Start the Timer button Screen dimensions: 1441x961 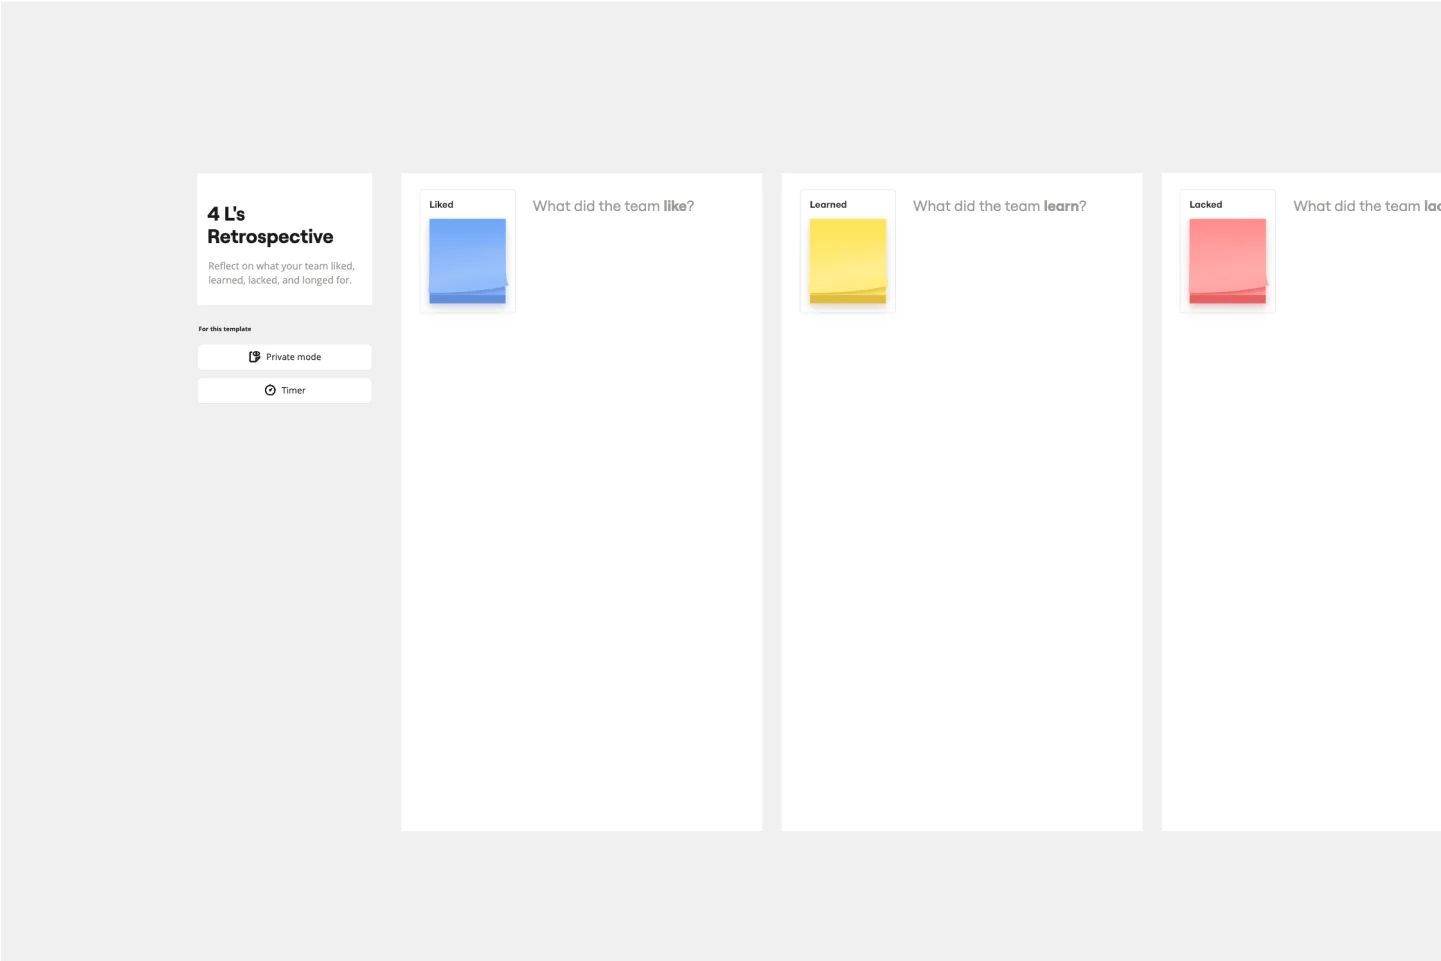(x=285, y=390)
